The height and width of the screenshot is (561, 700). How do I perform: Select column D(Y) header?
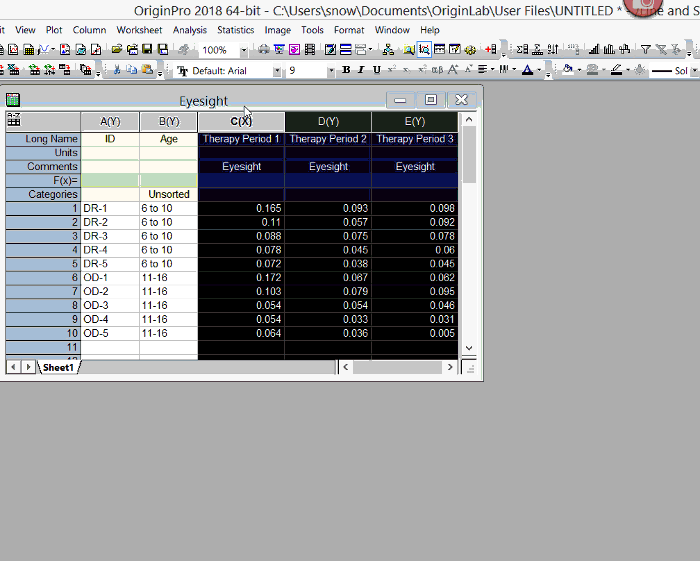(328, 121)
